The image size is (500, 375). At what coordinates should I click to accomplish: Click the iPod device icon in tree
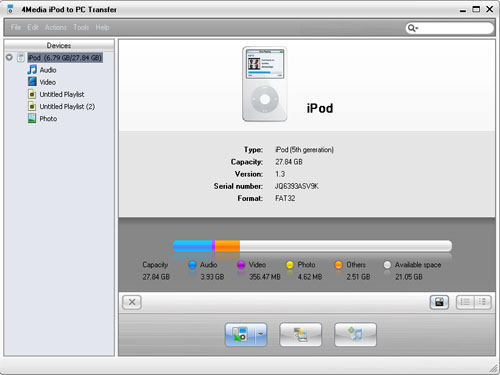(x=21, y=58)
